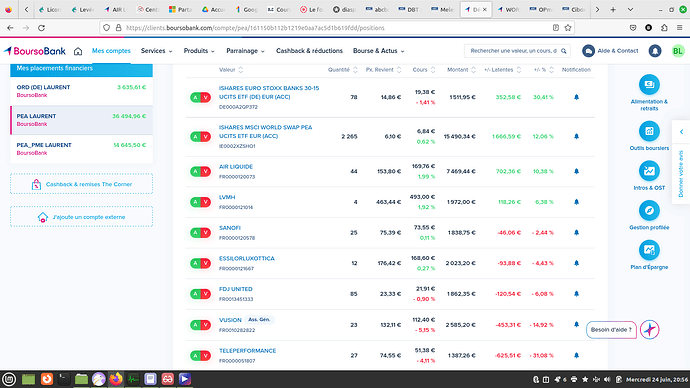The width and height of the screenshot is (690, 388).
Task: Expand the Produits menu
Action: coord(199,51)
